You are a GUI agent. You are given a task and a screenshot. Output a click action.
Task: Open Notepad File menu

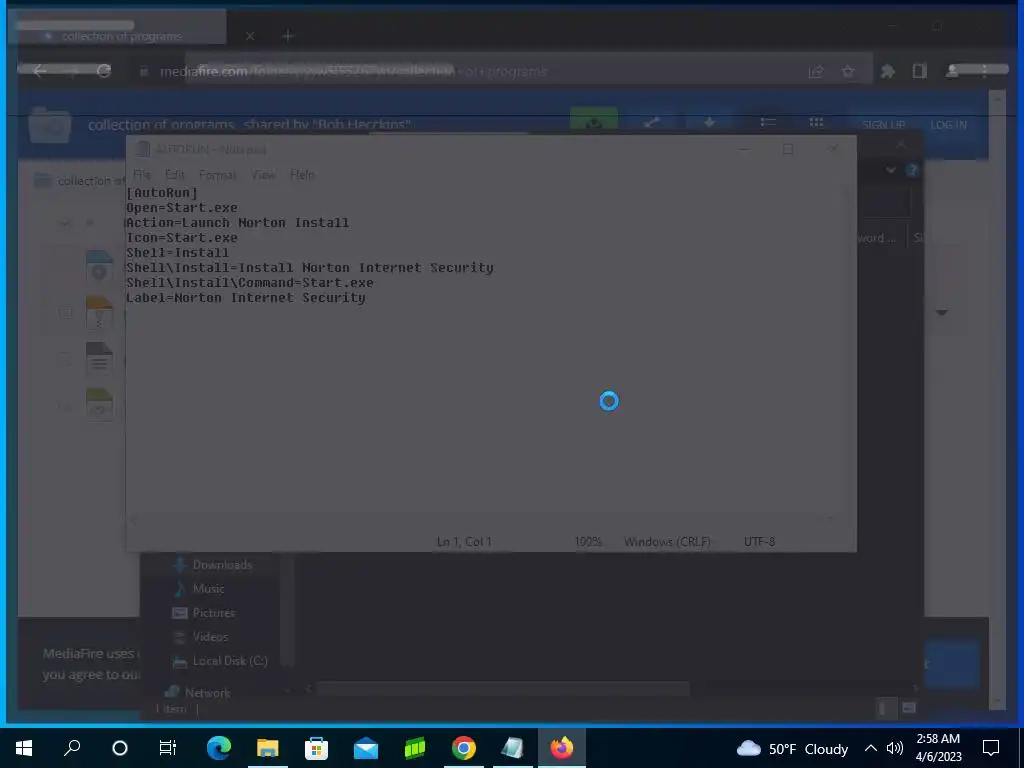pyautogui.click(x=142, y=174)
